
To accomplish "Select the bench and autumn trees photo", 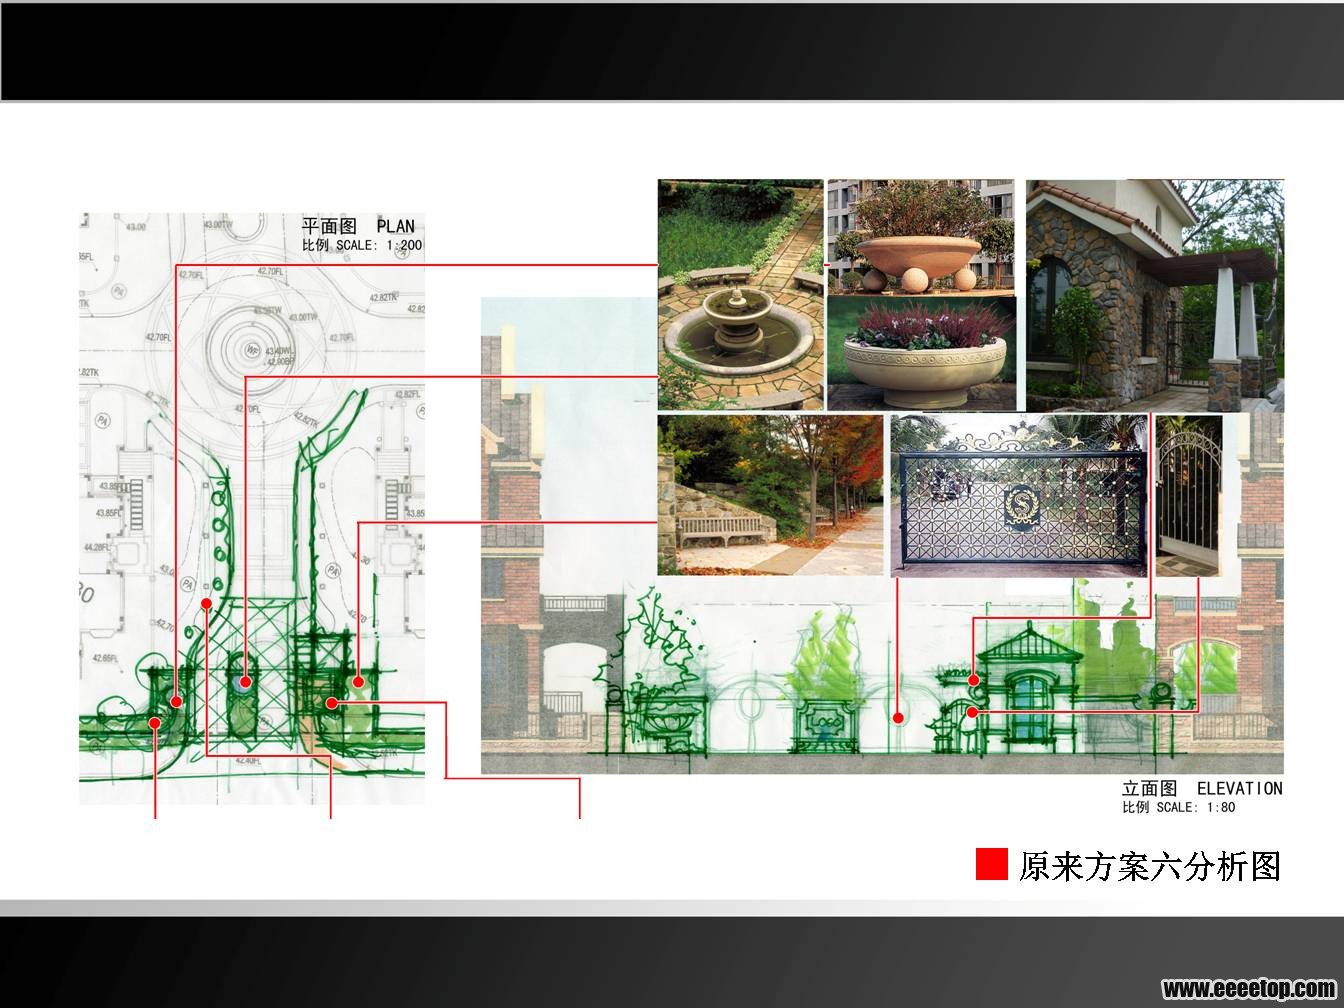I will pos(770,496).
